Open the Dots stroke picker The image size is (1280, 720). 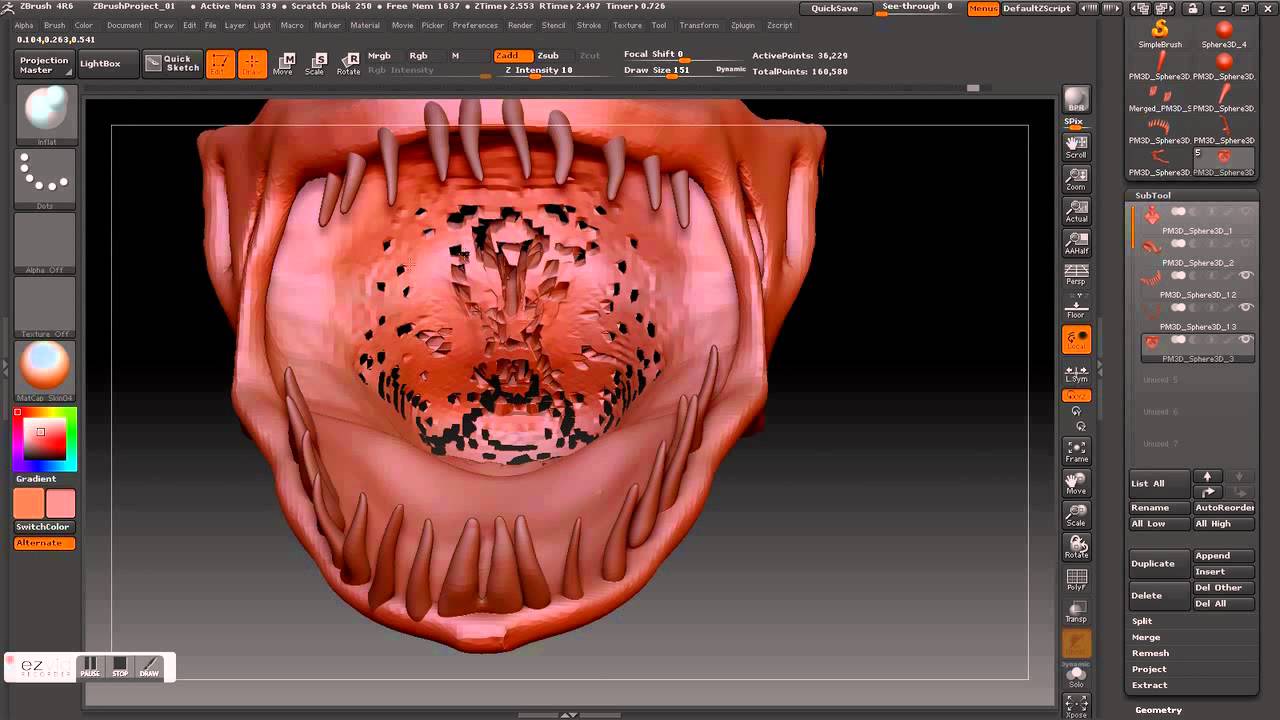(46, 178)
